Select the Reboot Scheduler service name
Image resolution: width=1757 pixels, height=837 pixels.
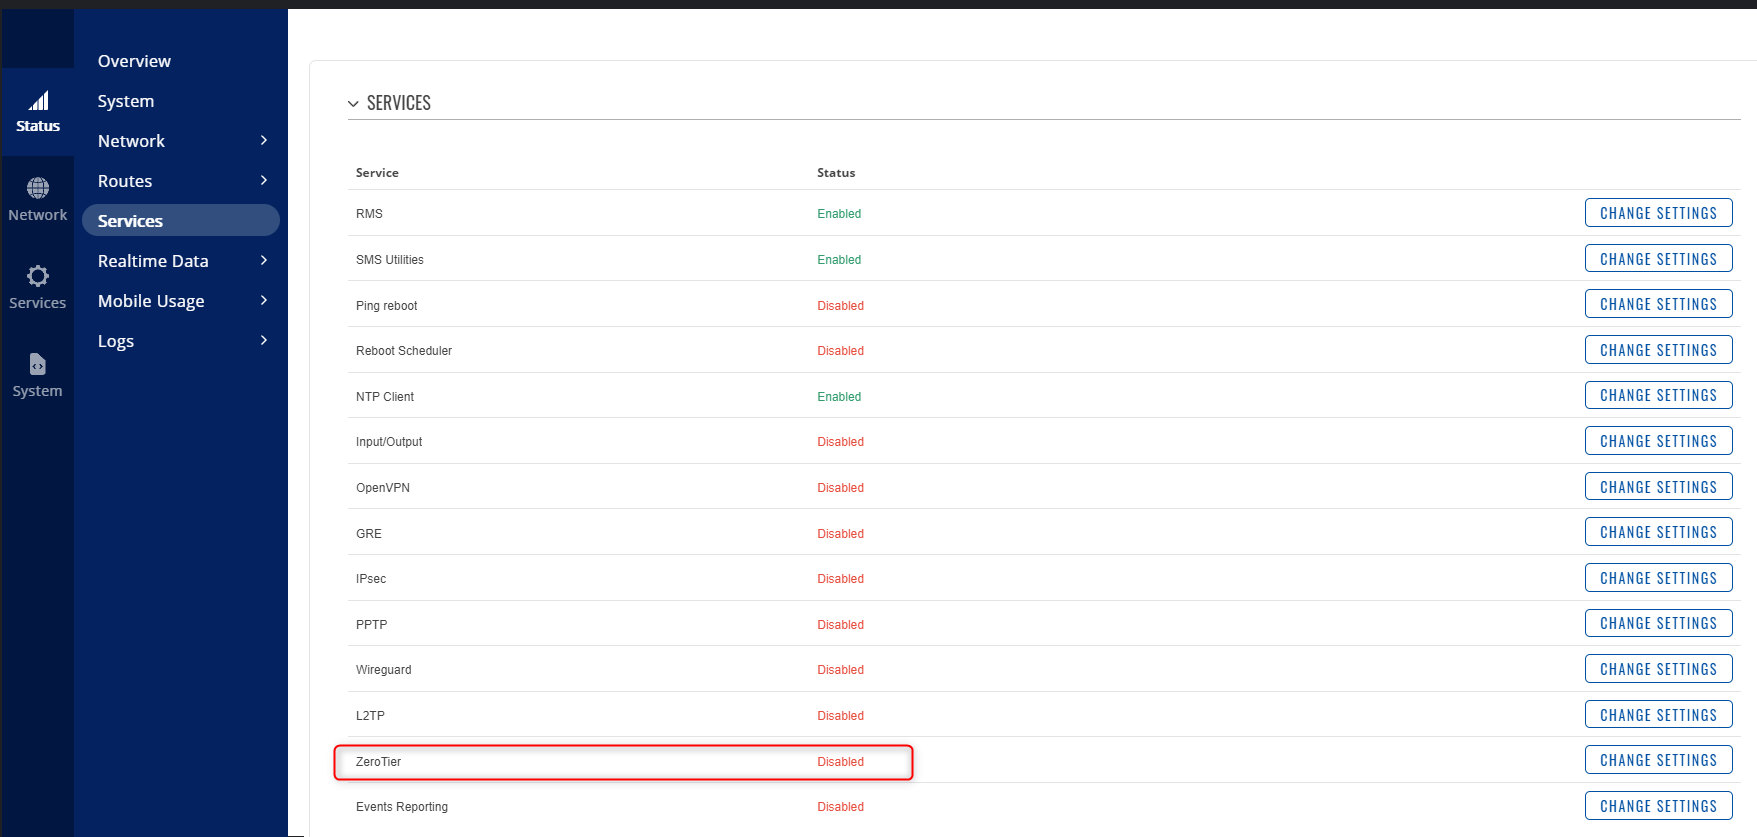point(404,351)
